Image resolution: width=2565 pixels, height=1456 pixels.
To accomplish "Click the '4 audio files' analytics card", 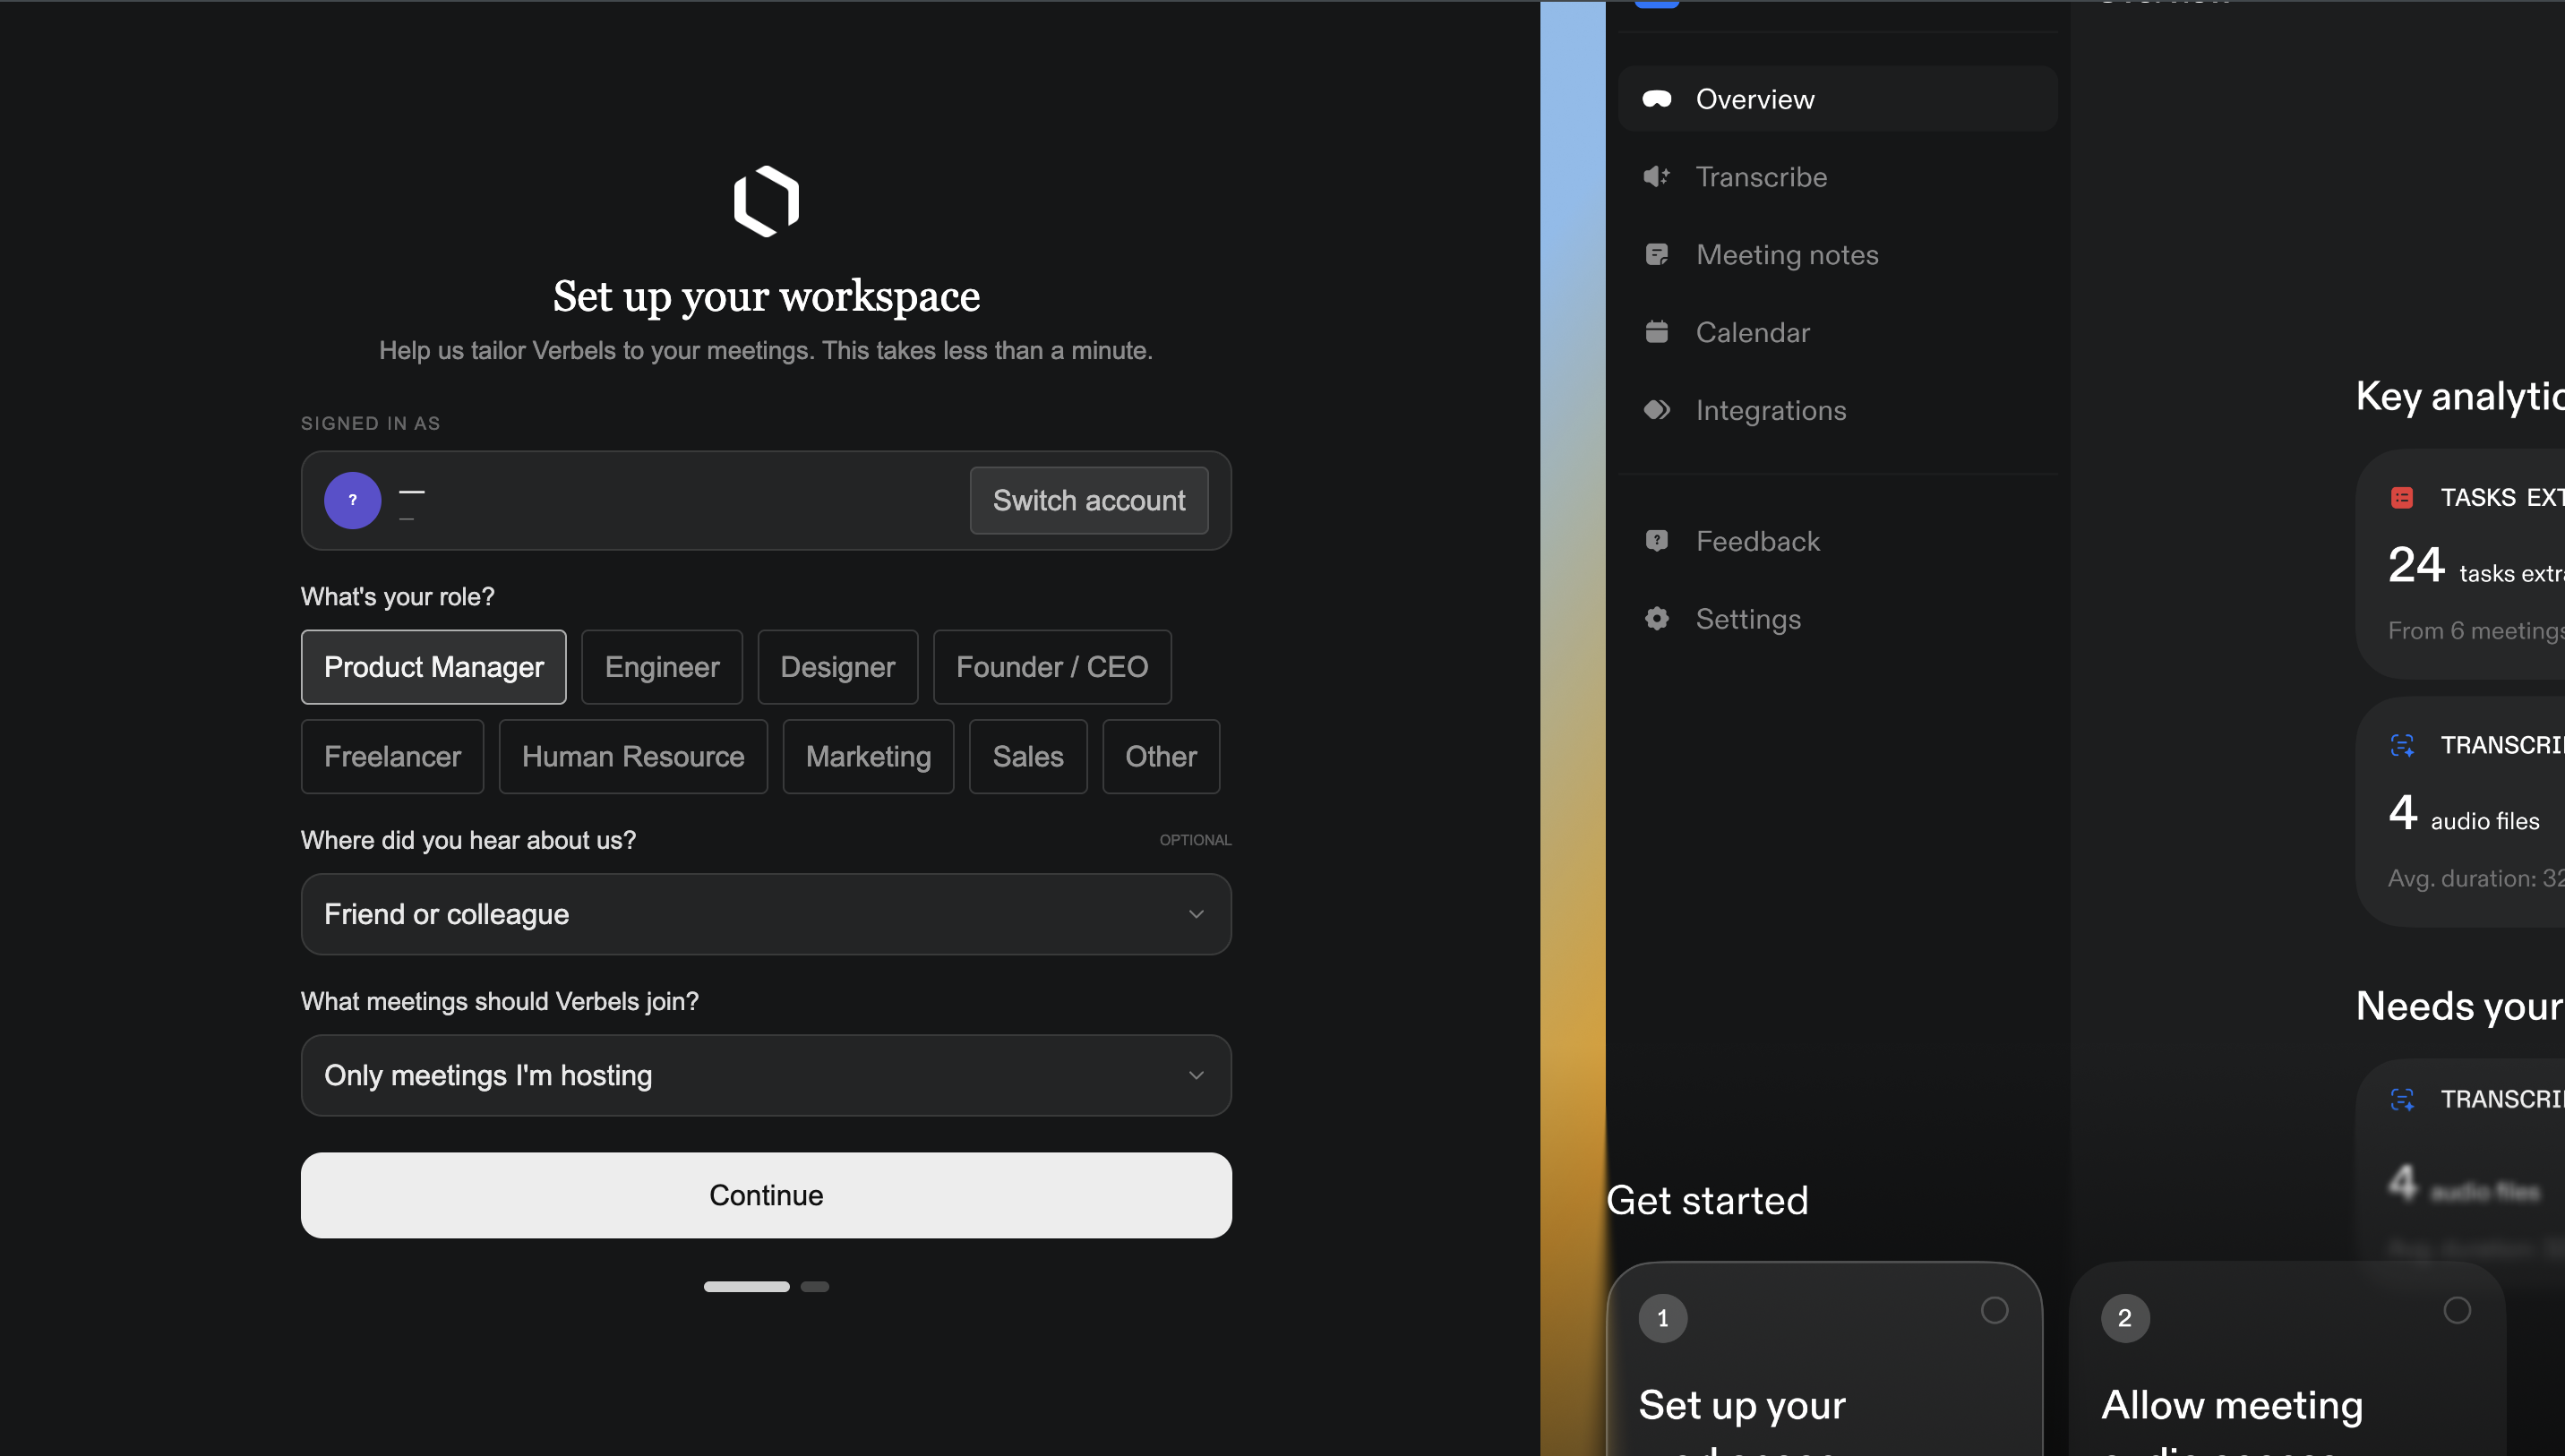I will 2461,812.
